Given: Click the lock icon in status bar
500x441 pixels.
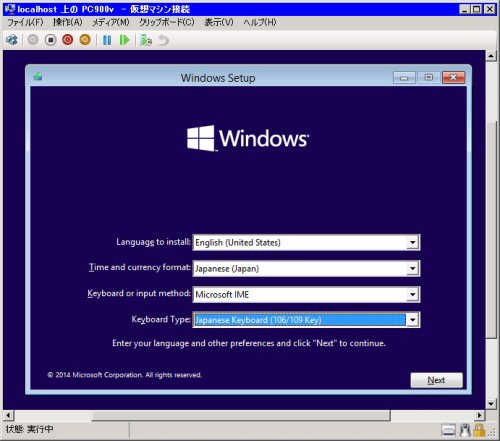Looking at the screenshot, I should pyautogui.click(x=479, y=430).
